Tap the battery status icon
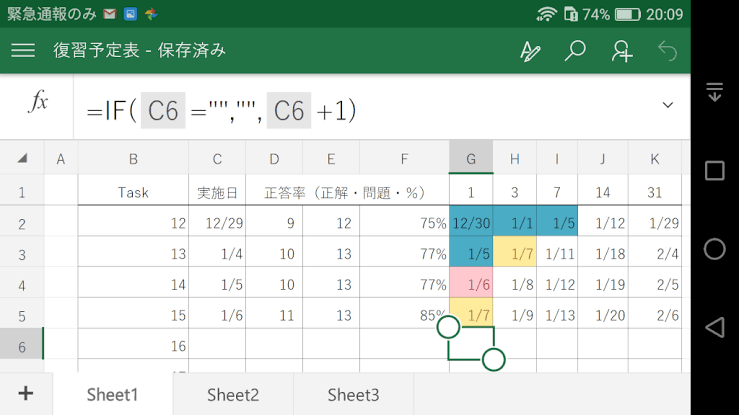Viewport: 739px width, 415px height. point(627,14)
